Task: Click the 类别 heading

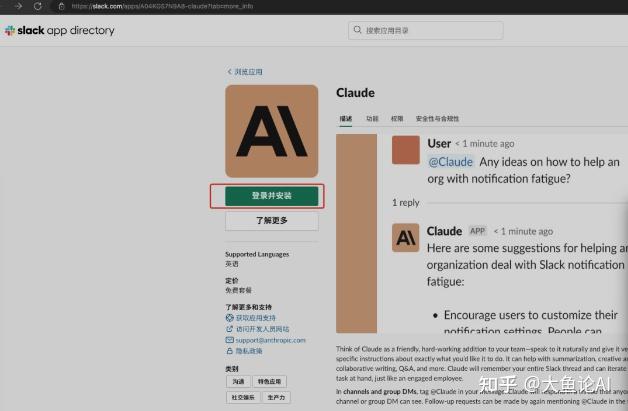Action: tap(232, 369)
